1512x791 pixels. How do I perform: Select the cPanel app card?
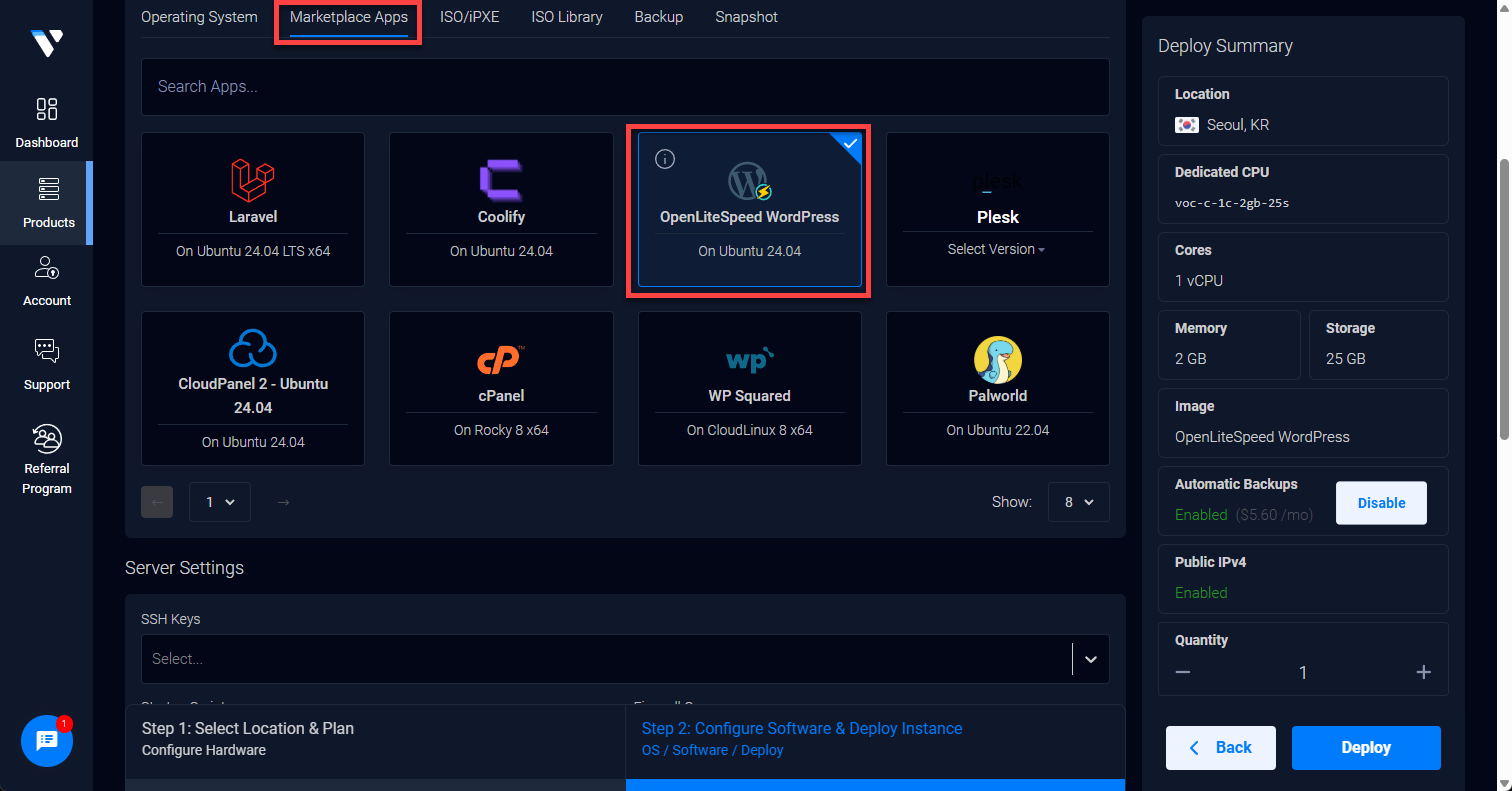[501, 389]
